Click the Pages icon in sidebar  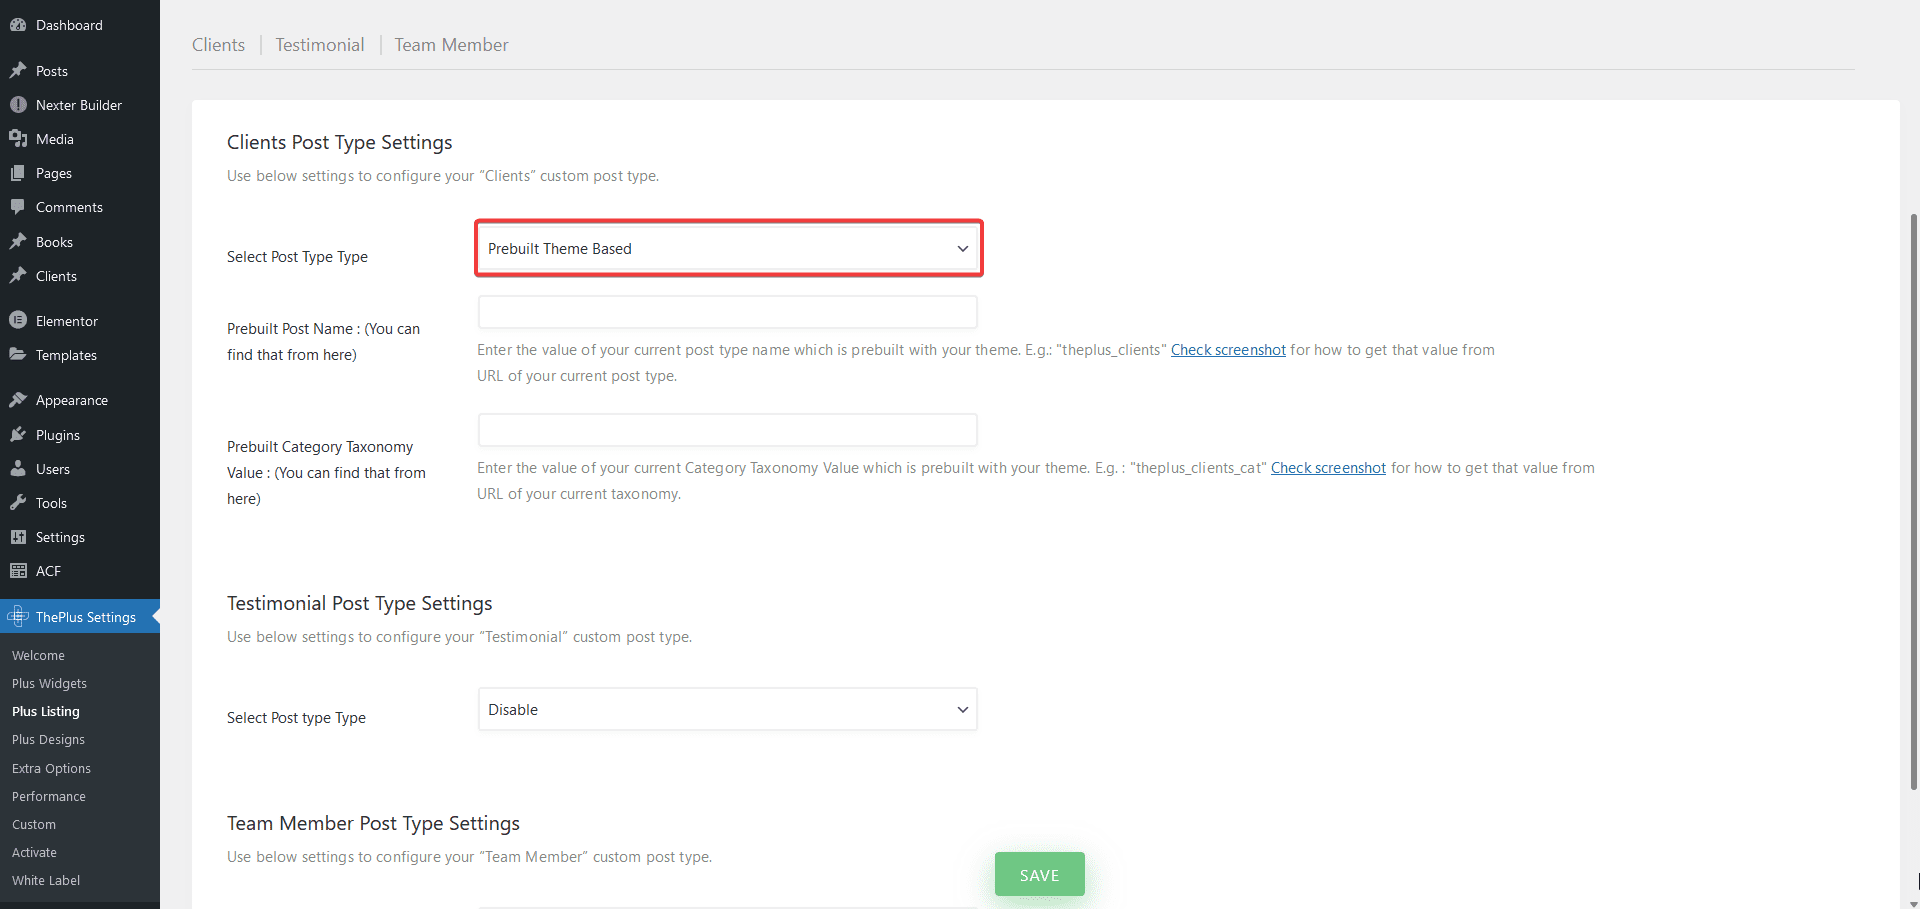tap(18, 173)
